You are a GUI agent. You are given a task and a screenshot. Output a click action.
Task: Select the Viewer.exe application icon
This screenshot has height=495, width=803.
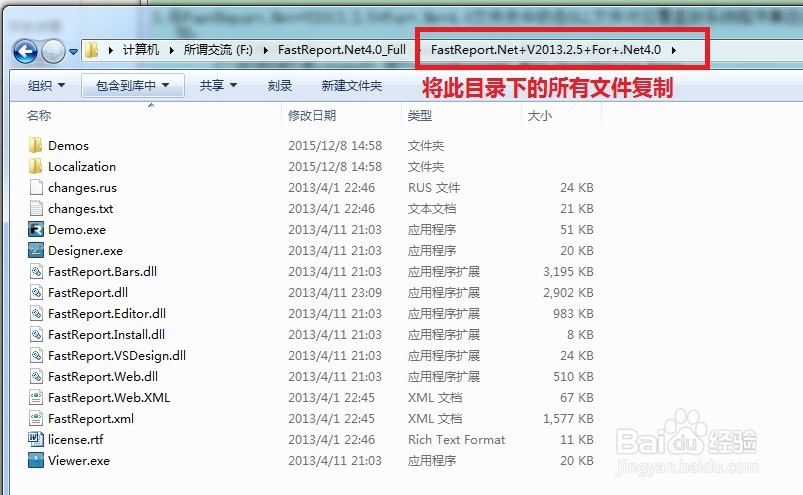click(36, 460)
